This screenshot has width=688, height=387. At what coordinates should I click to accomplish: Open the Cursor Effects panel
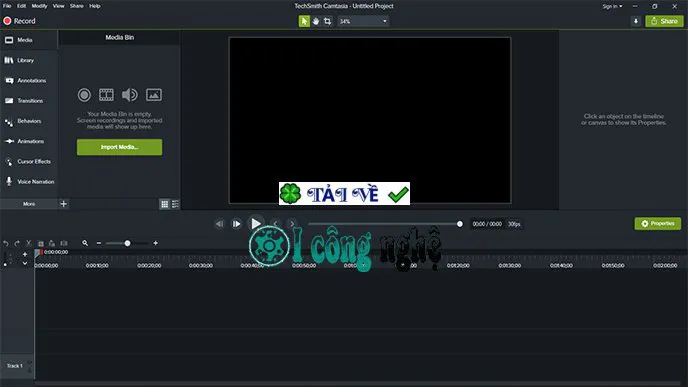(x=29, y=161)
